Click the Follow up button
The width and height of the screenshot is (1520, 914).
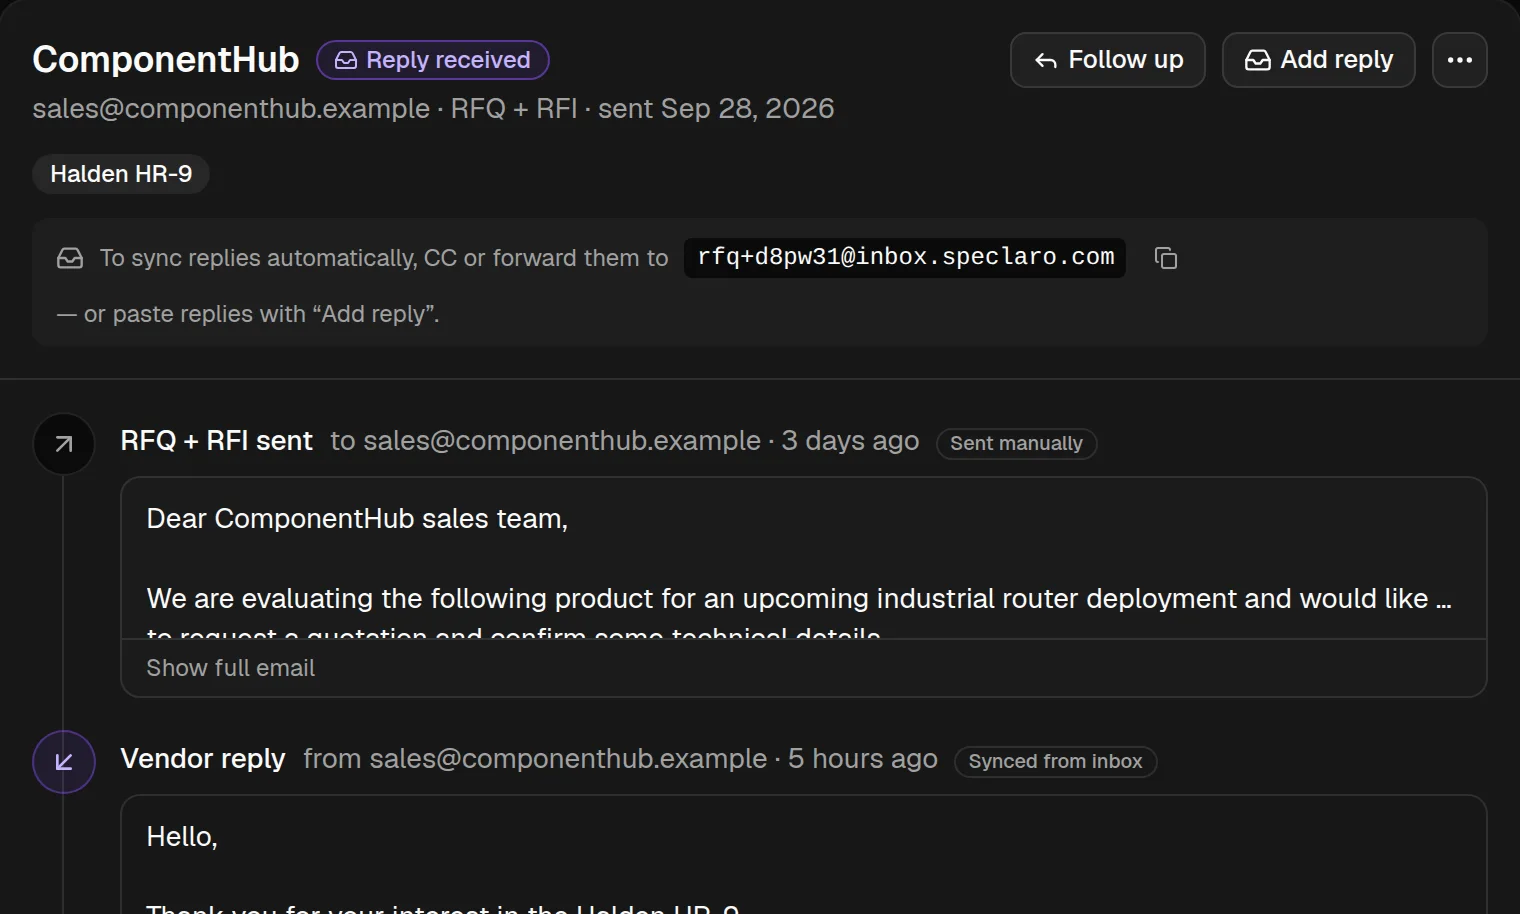[x=1107, y=60]
